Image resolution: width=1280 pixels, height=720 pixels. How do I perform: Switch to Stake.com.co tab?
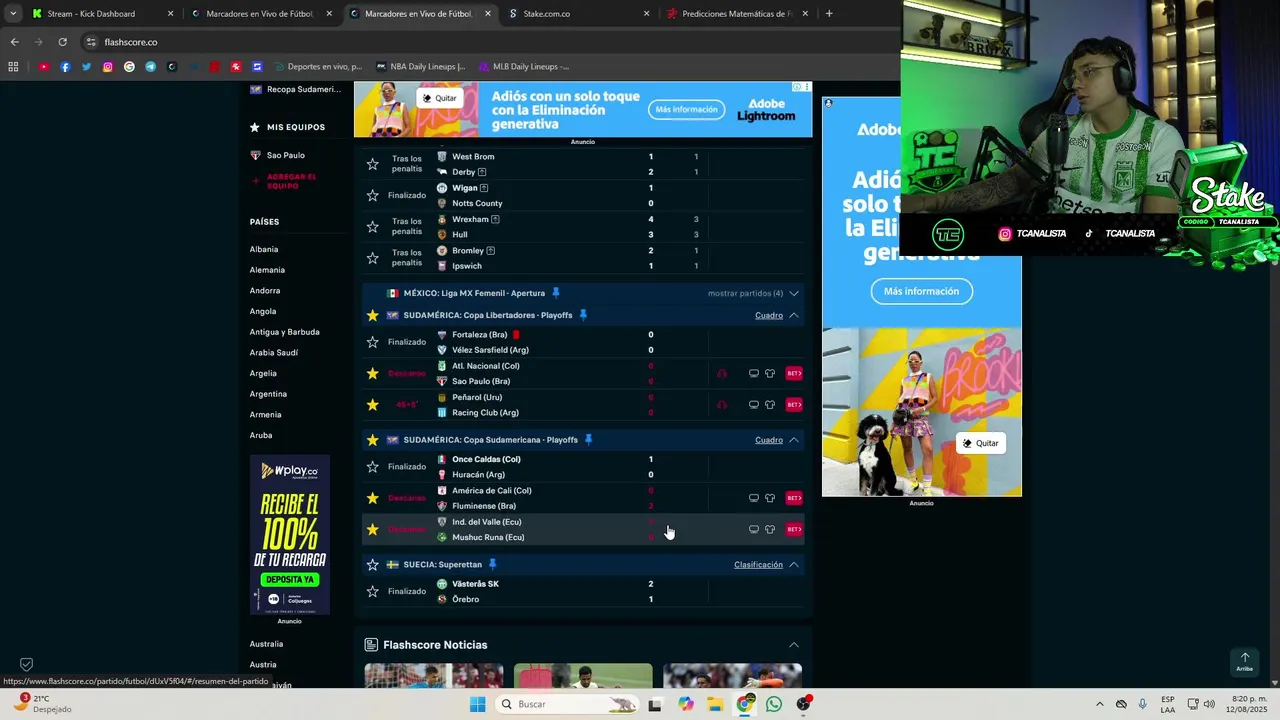(x=579, y=14)
